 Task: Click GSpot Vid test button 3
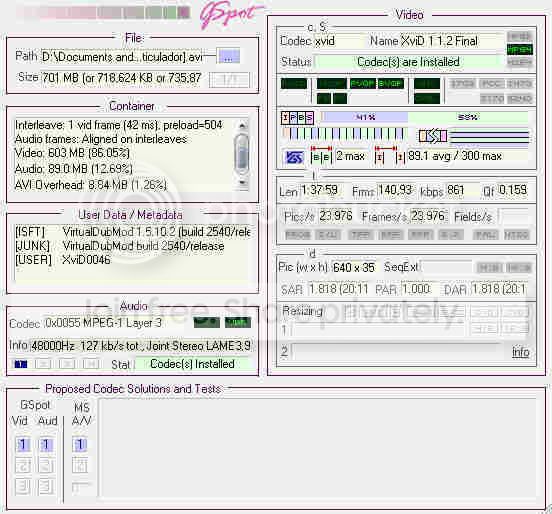[23, 486]
